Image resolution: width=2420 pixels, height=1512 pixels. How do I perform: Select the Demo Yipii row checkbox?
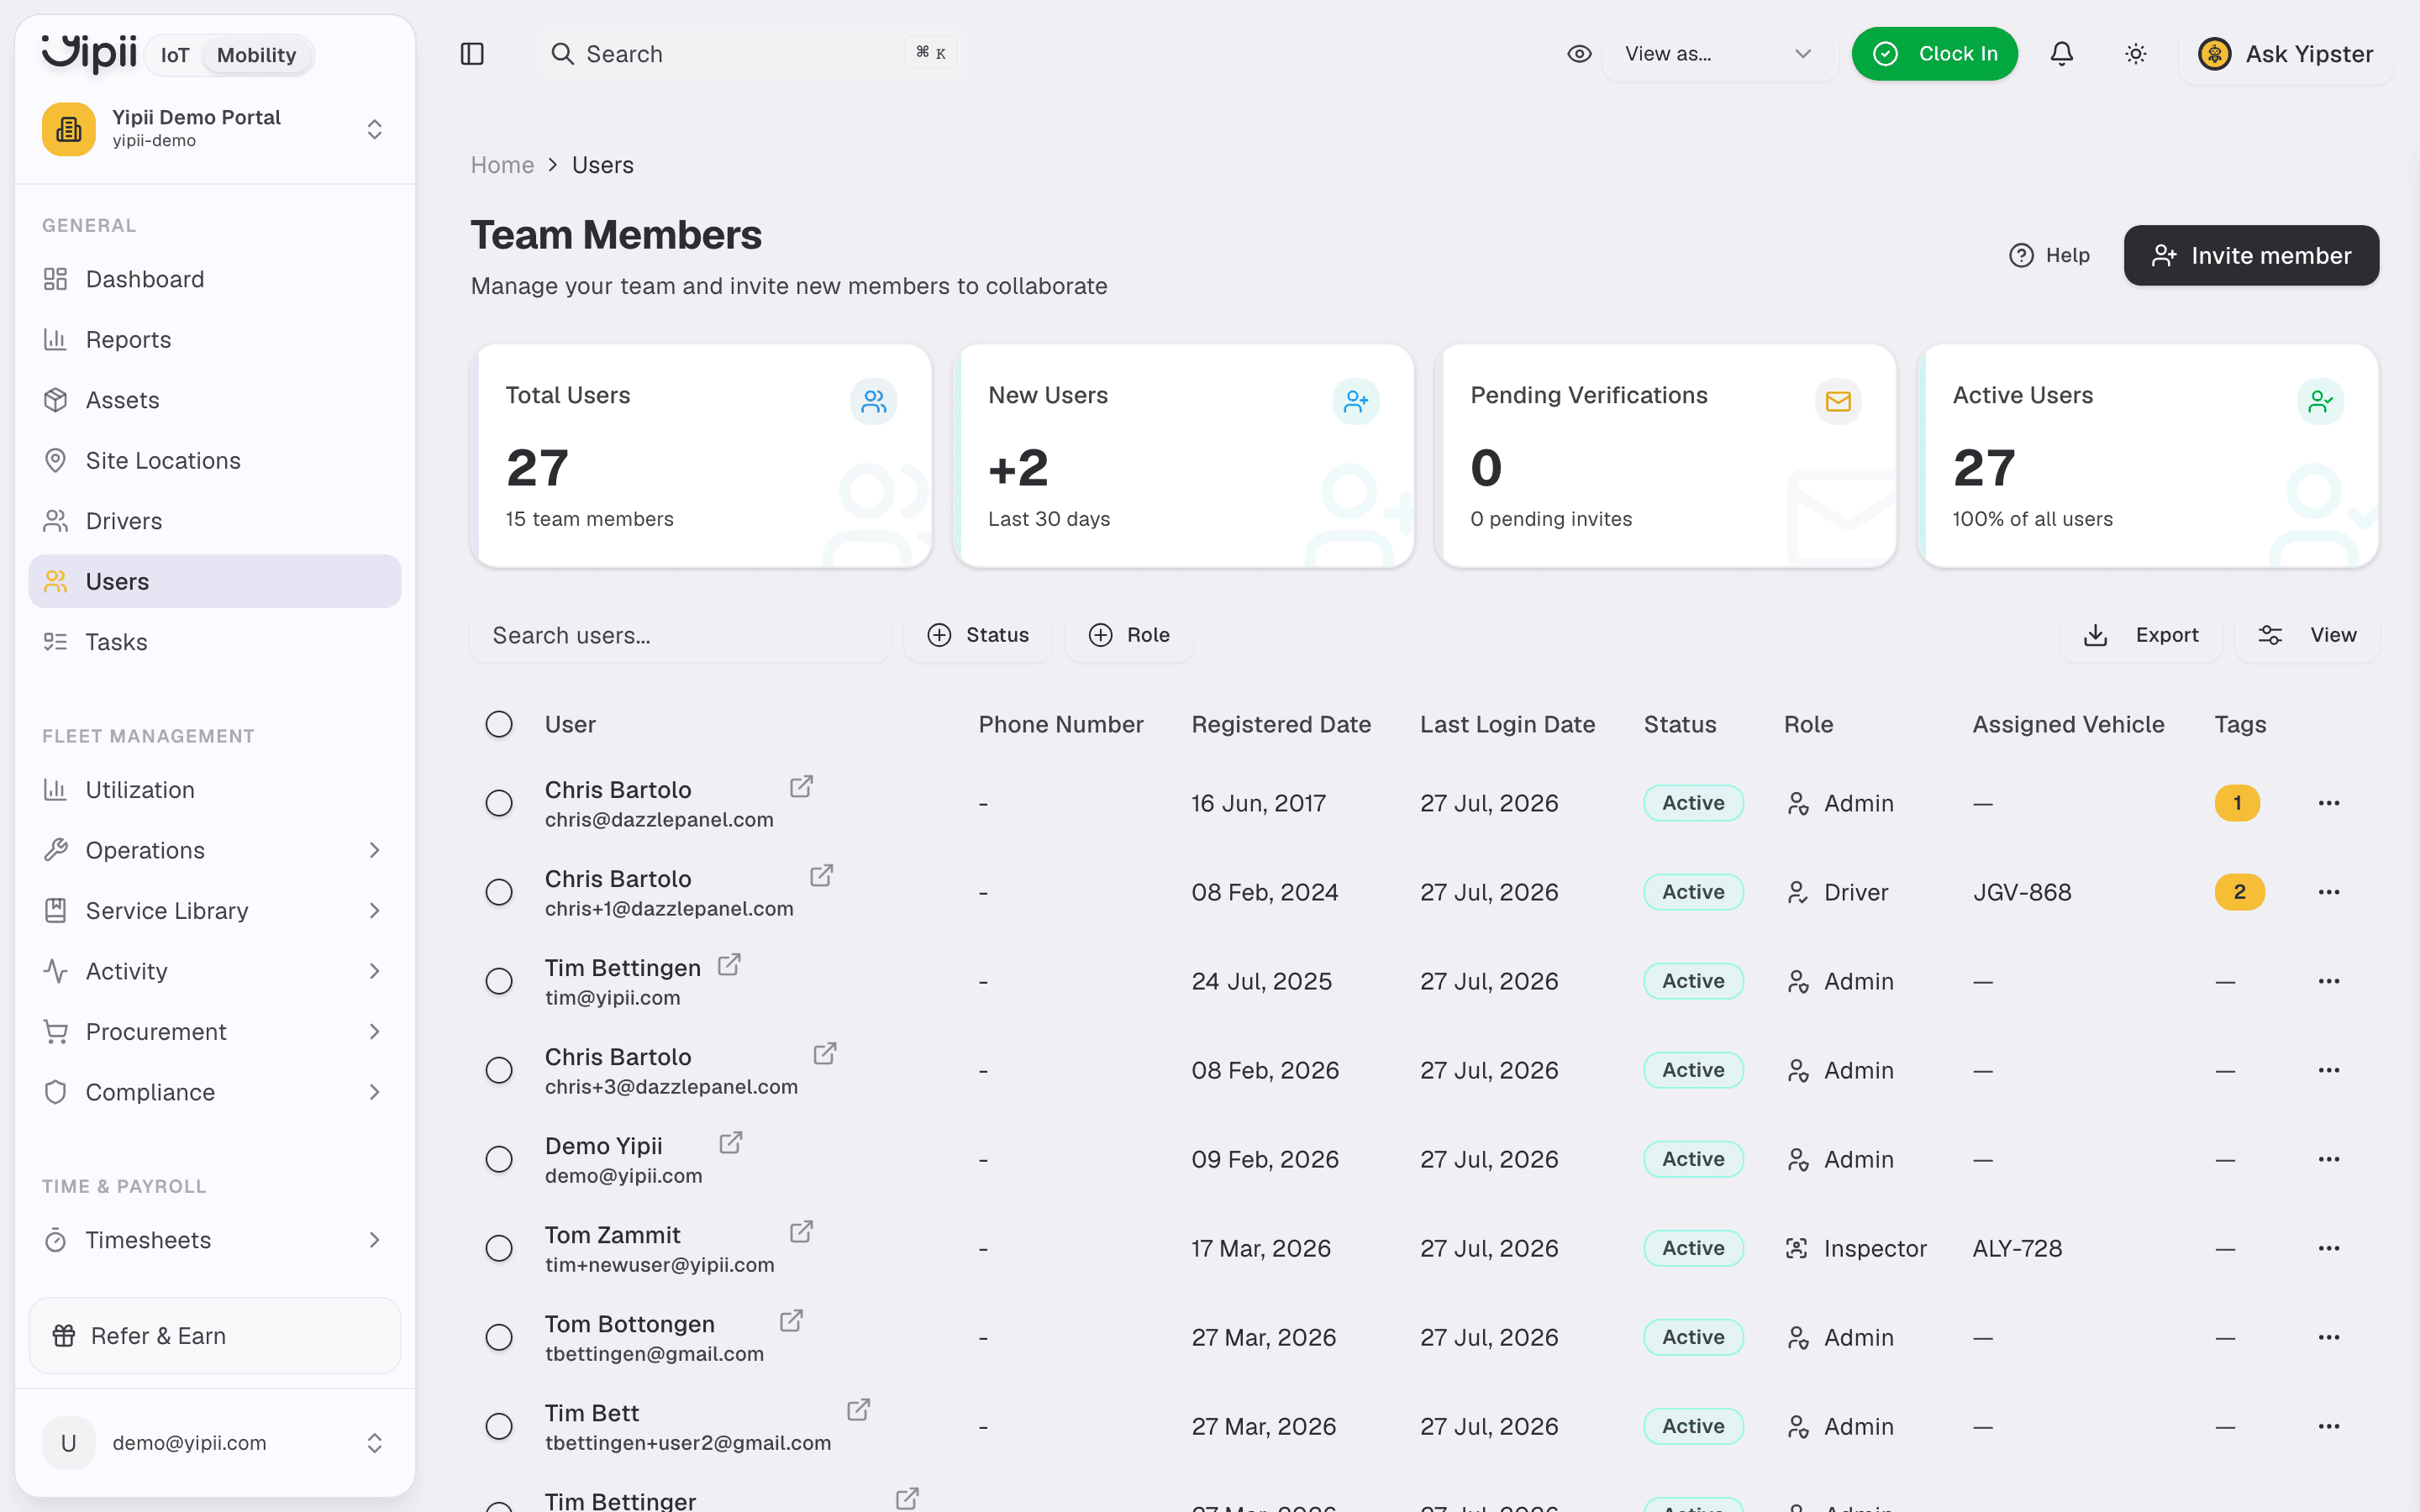point(499,1159)
